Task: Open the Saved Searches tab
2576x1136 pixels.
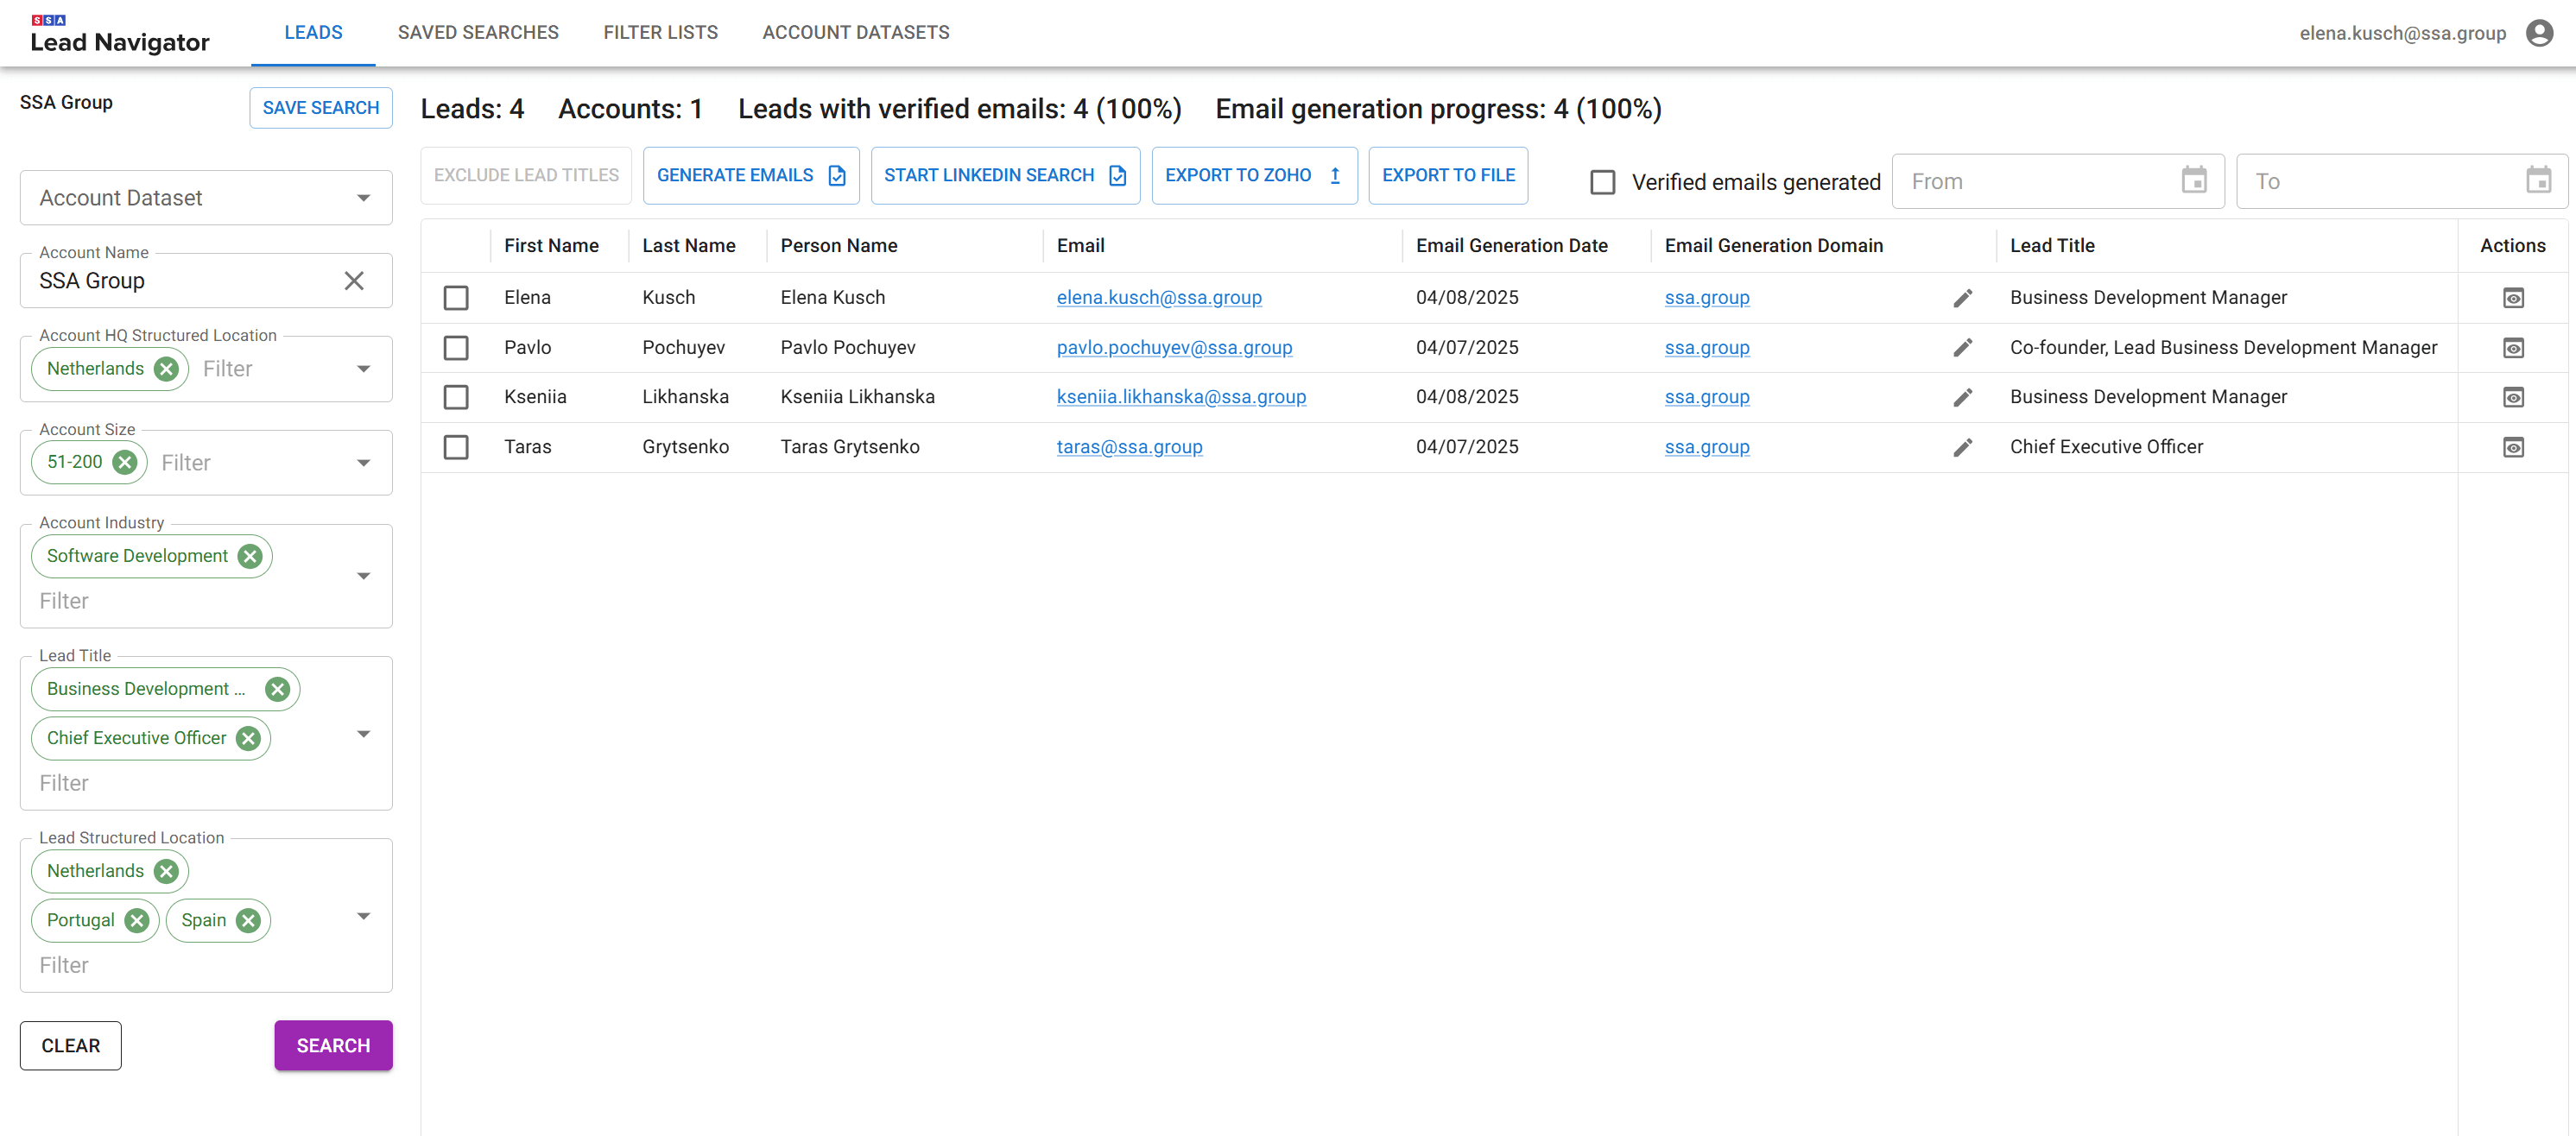Action: tap(478, 33)
